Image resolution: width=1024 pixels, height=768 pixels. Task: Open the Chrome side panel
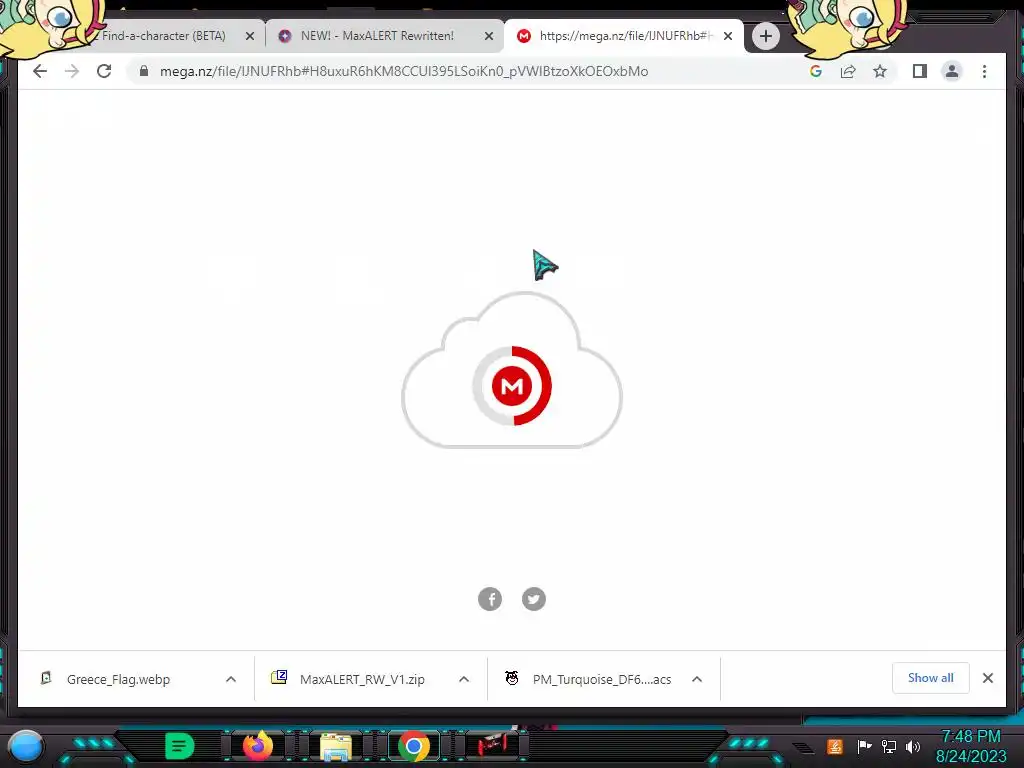(920, 71)
